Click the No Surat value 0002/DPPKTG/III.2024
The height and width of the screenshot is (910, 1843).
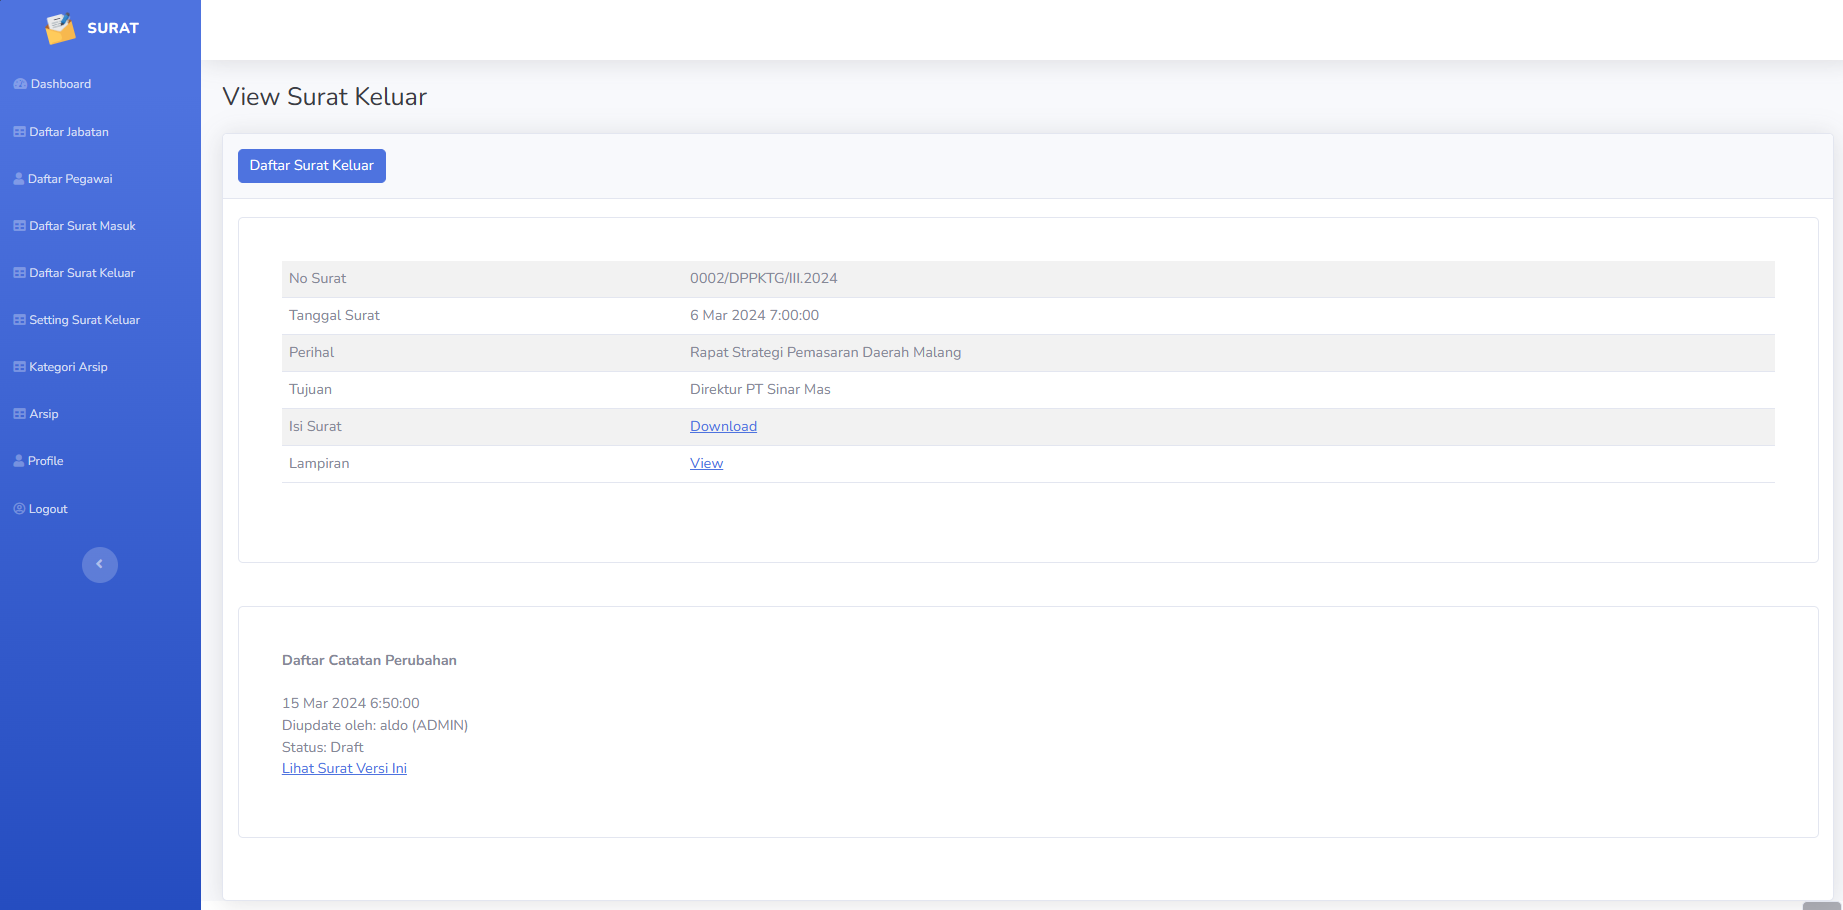coord(763,278)
